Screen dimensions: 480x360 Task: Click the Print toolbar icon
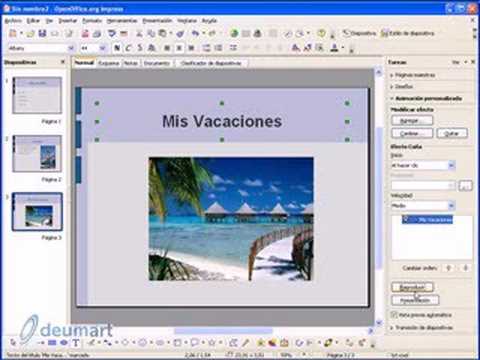97,33
